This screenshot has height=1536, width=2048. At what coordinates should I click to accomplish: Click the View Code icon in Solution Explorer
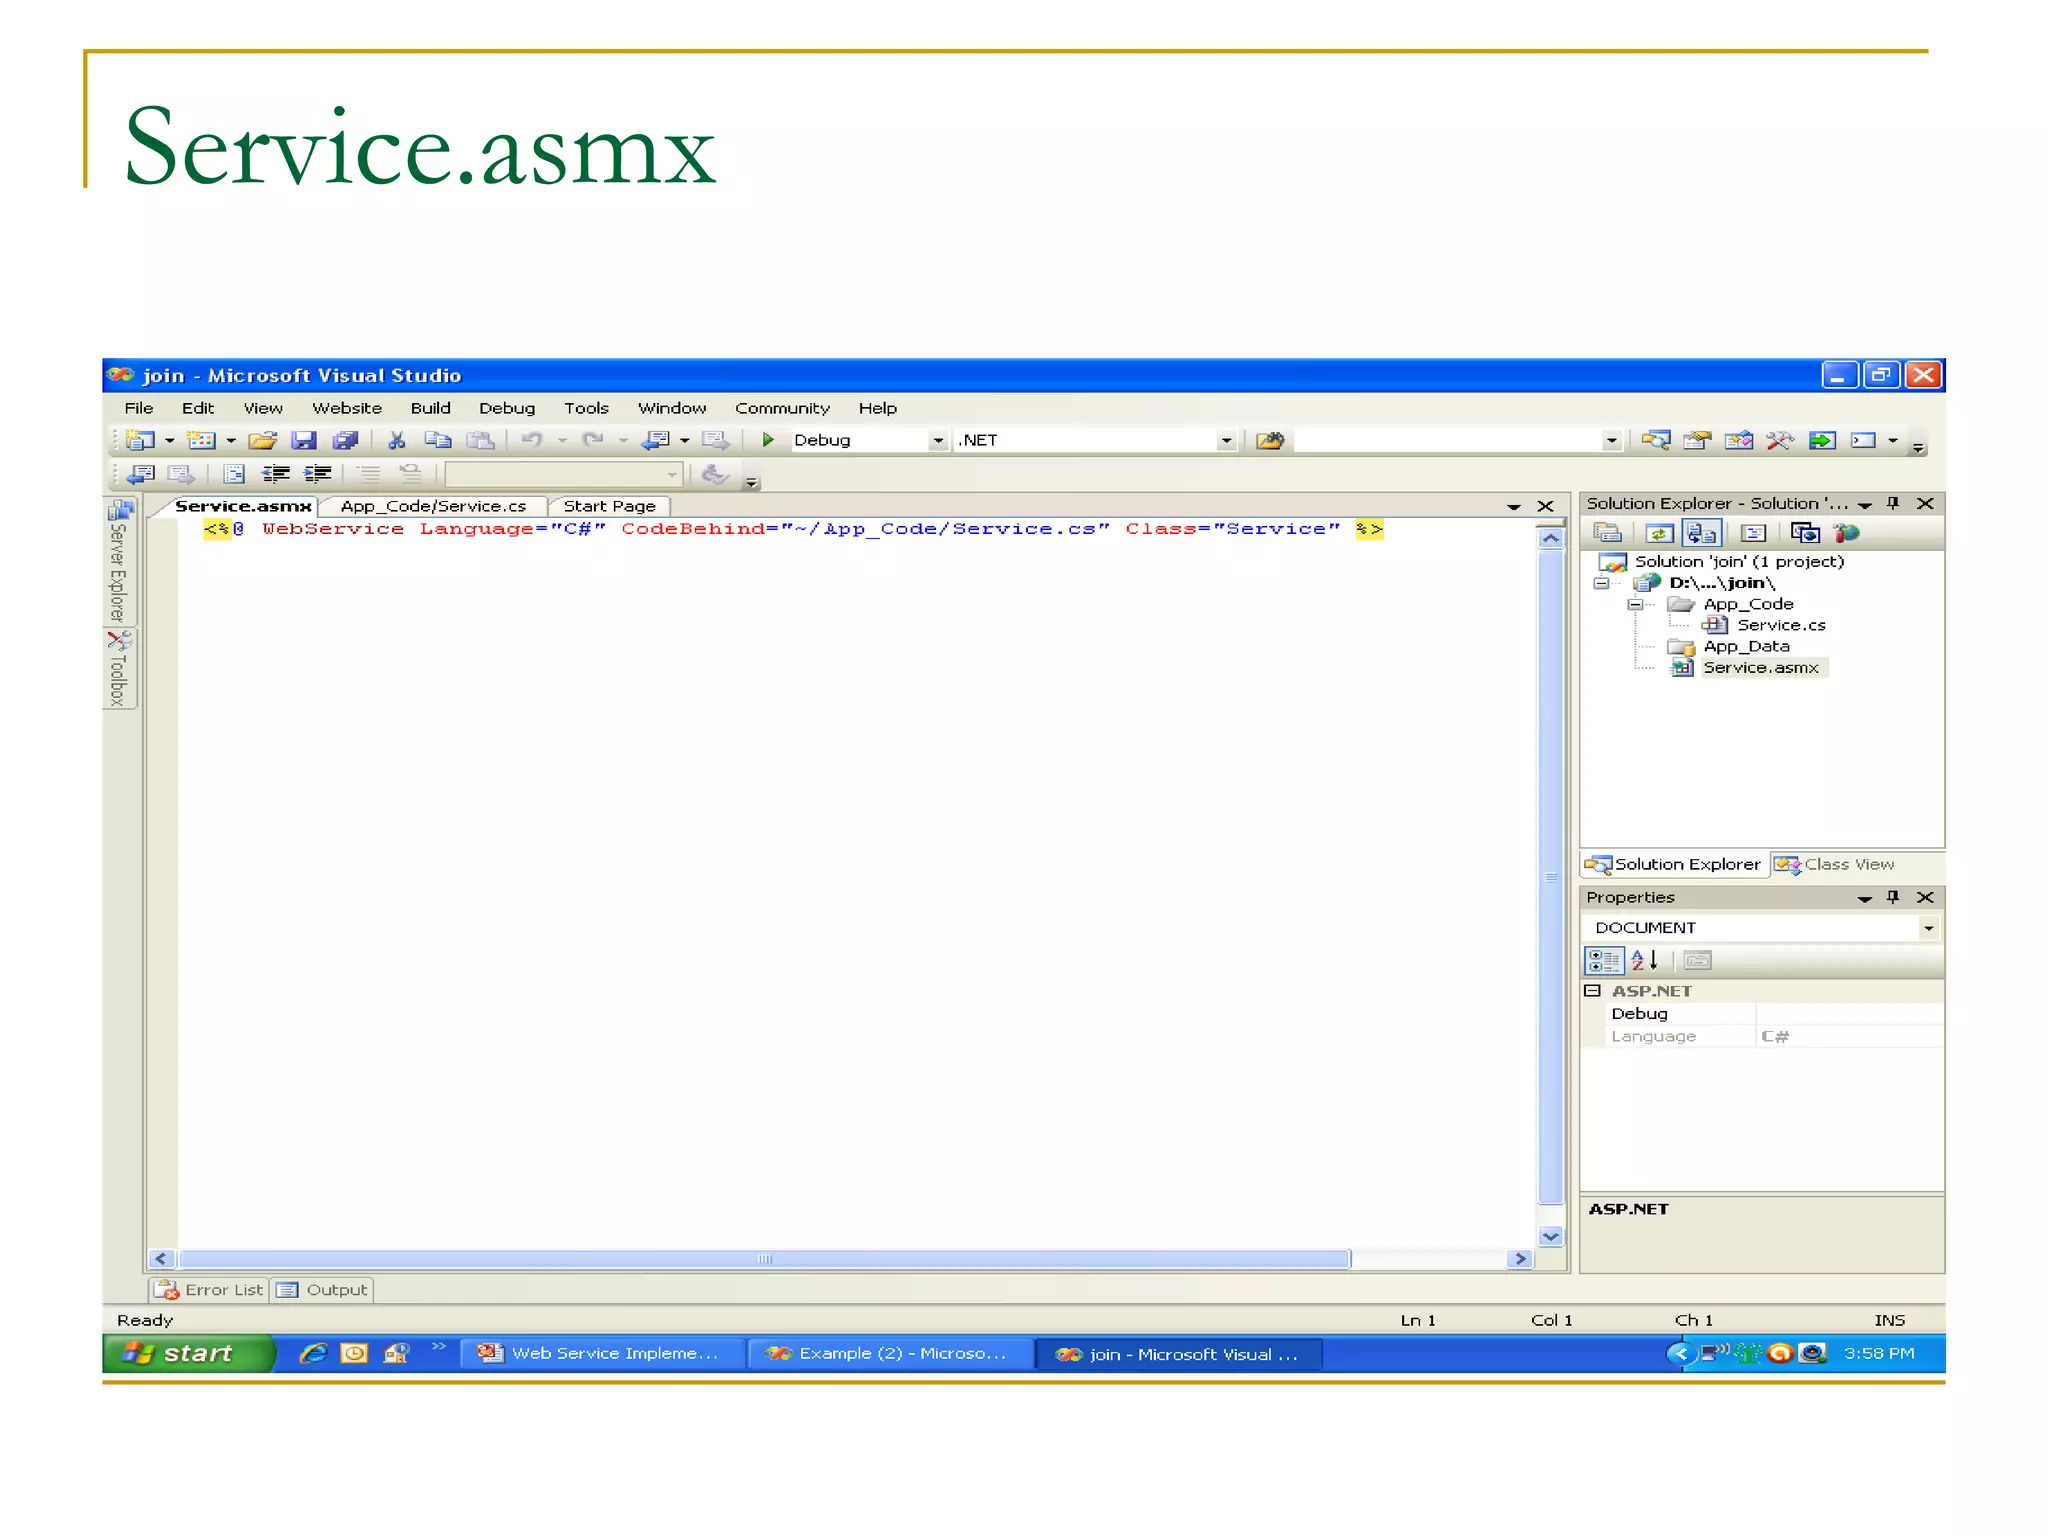click(x=1753, y=533)
